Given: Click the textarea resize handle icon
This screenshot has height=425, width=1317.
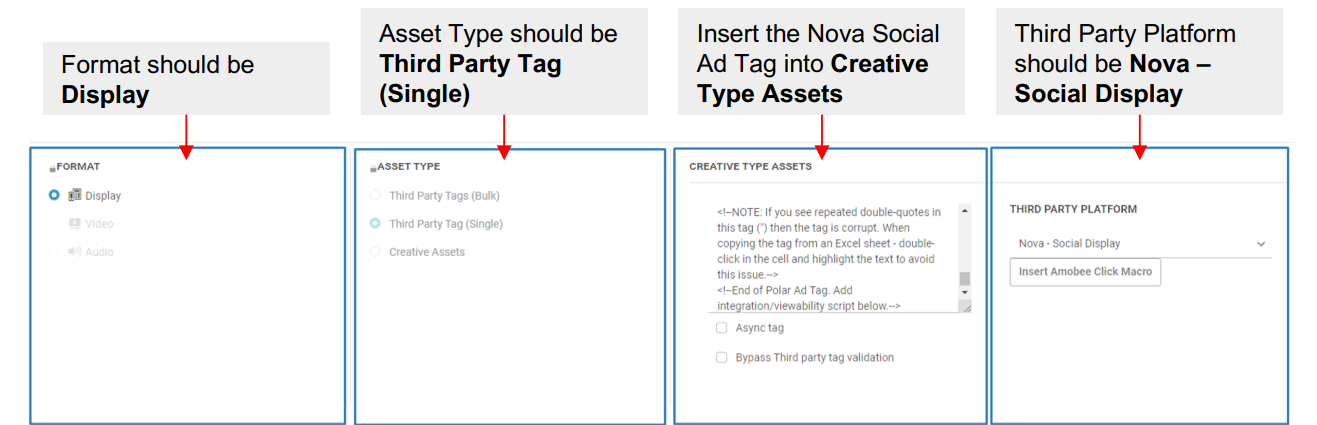Looking at the screenshot, I should tap(964, 308).
